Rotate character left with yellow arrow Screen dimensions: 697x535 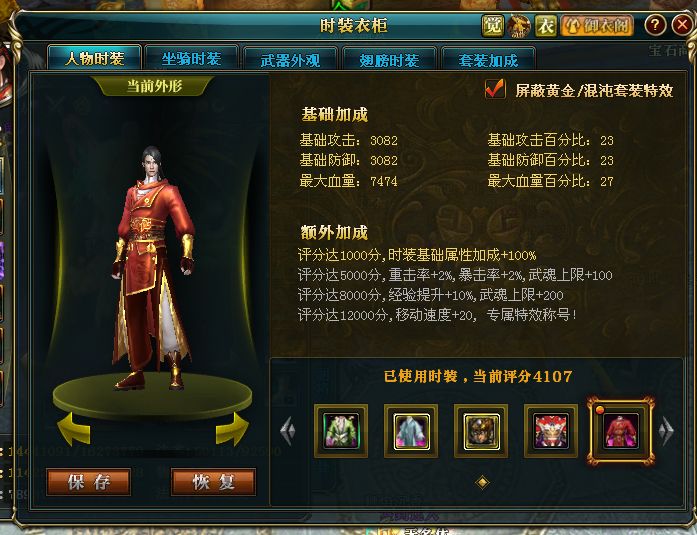74,429
